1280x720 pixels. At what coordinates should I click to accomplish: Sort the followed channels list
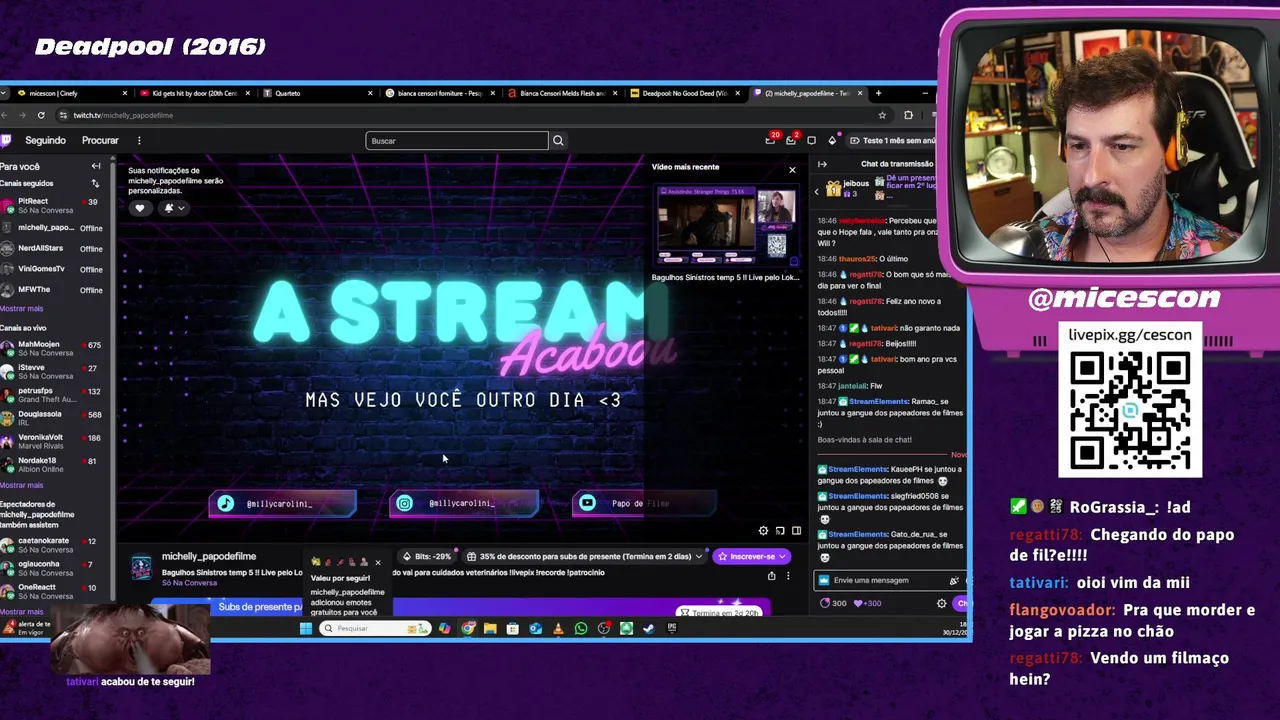95,183
